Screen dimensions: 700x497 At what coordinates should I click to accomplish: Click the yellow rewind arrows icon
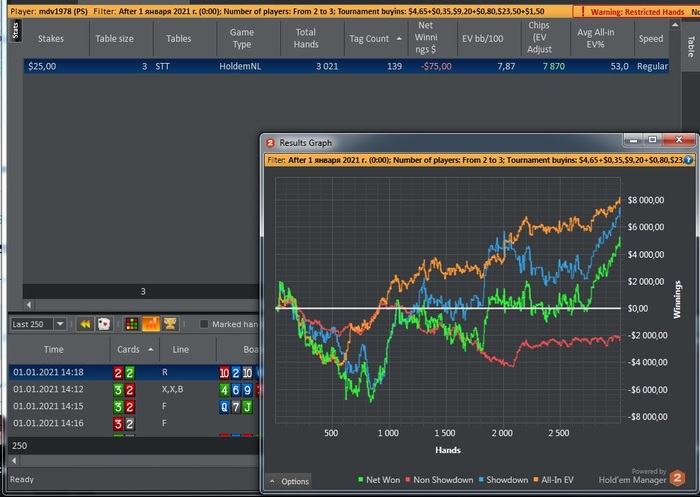point(85,324)
